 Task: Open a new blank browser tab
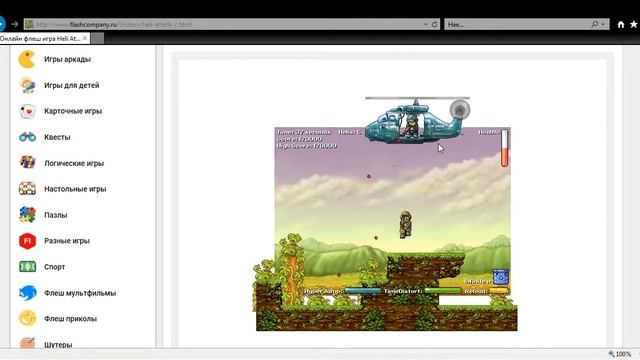click(97, 38)
